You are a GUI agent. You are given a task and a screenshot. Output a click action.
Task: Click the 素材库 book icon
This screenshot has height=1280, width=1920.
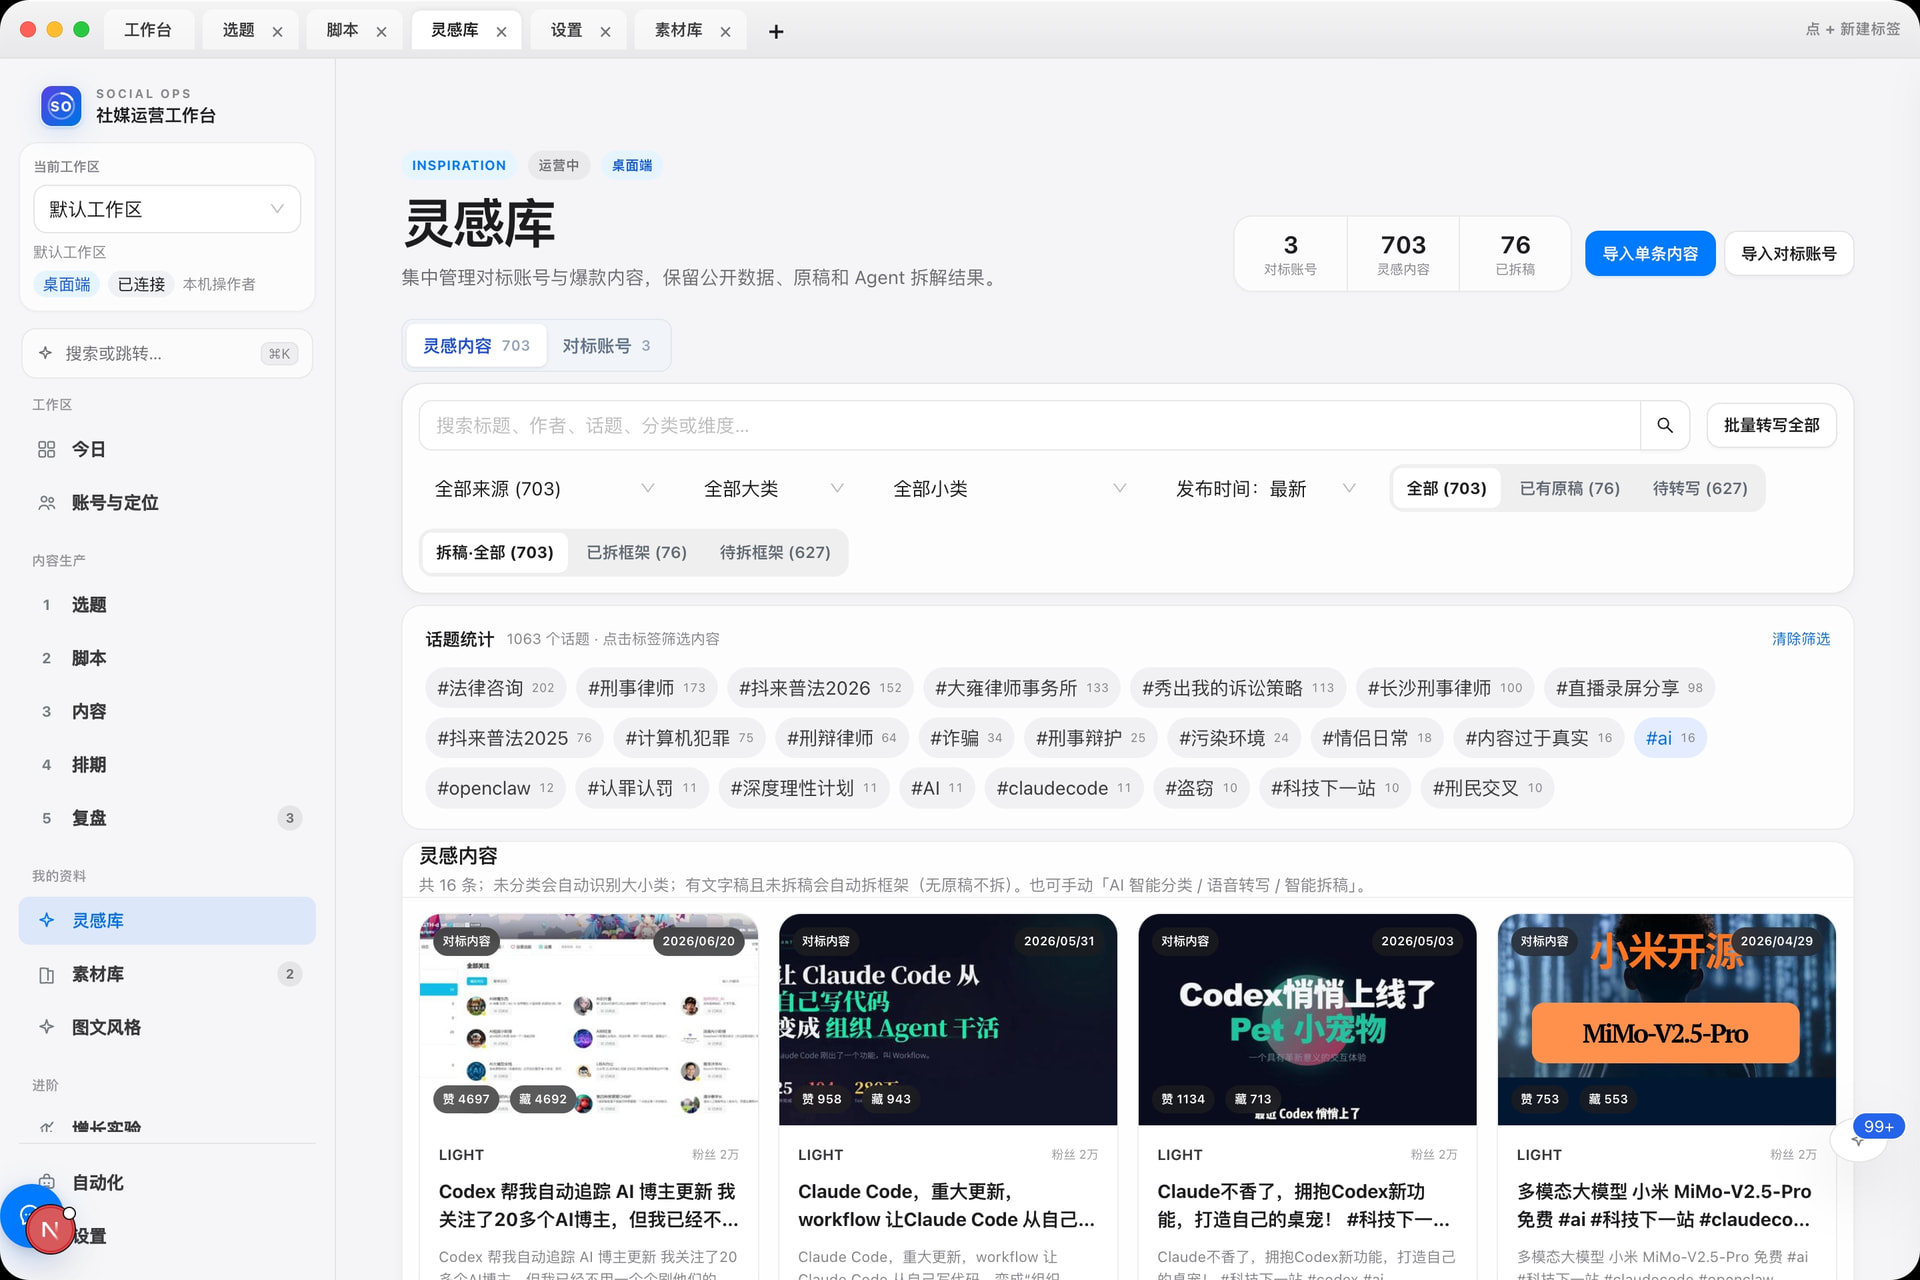(x=46, y=974)
